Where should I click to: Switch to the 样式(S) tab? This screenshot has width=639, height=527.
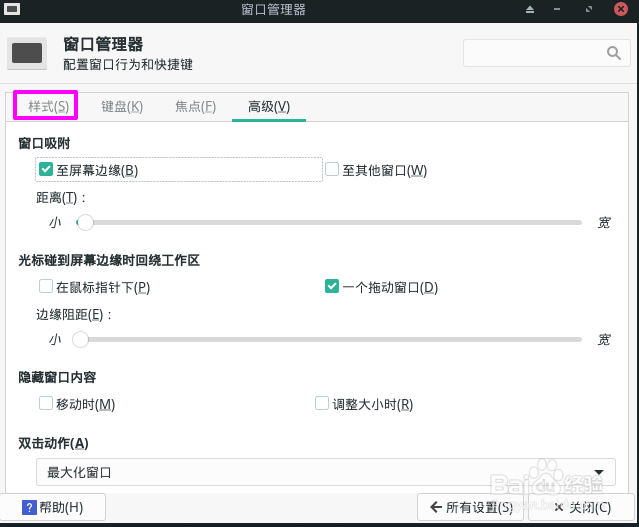[48, 107]
